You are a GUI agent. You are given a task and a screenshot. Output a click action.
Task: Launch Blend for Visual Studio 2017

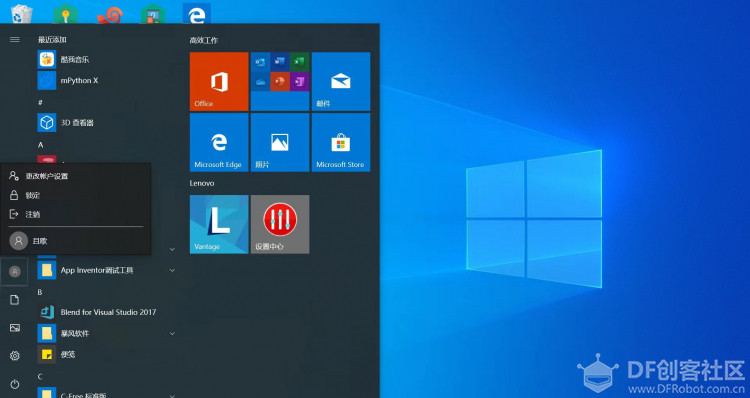(107, 312)
